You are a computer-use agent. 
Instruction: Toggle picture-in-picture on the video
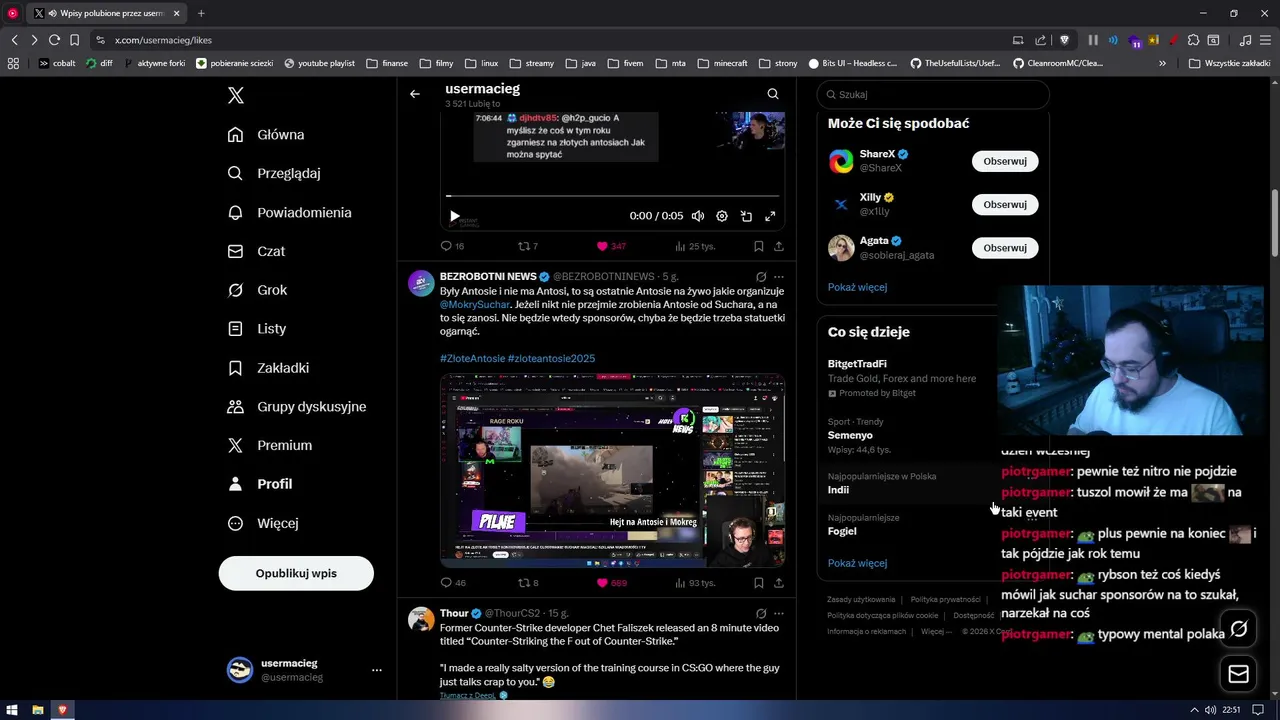pyautogui.click(x=746, y=216)
